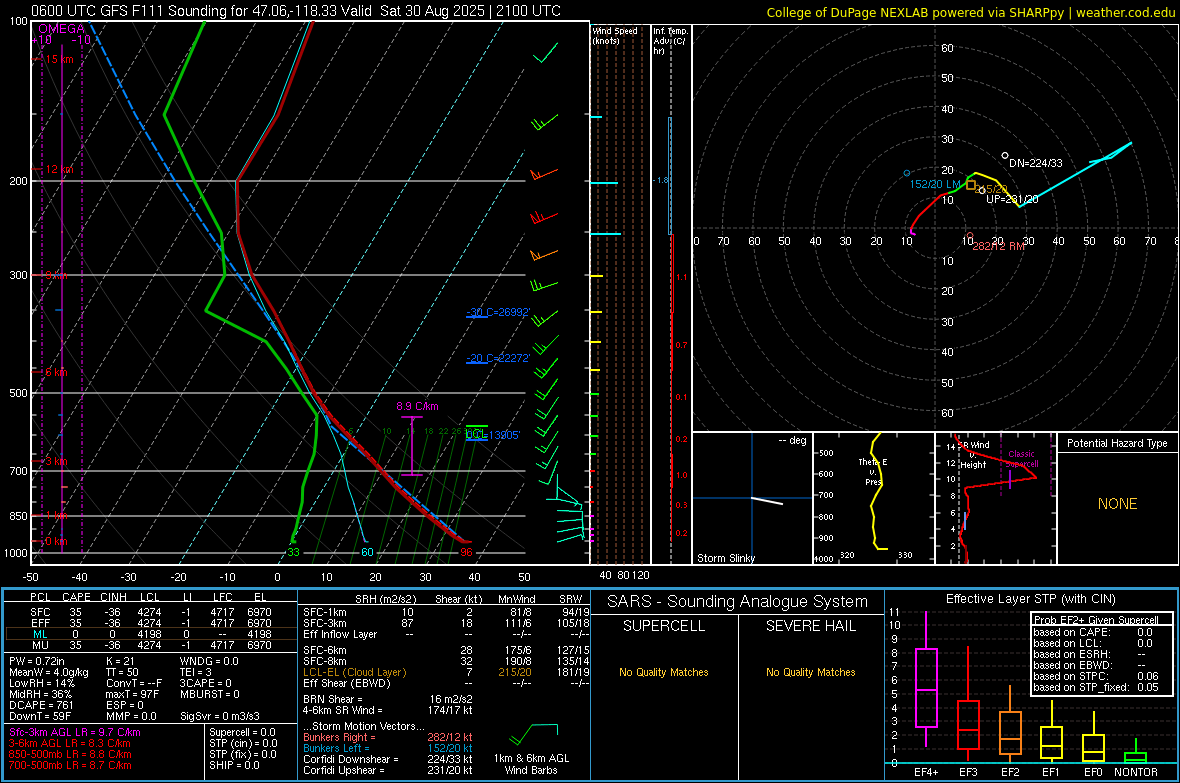
Task: Click the OMEGA label on the skew-T
Action: (x=61, y=29)
